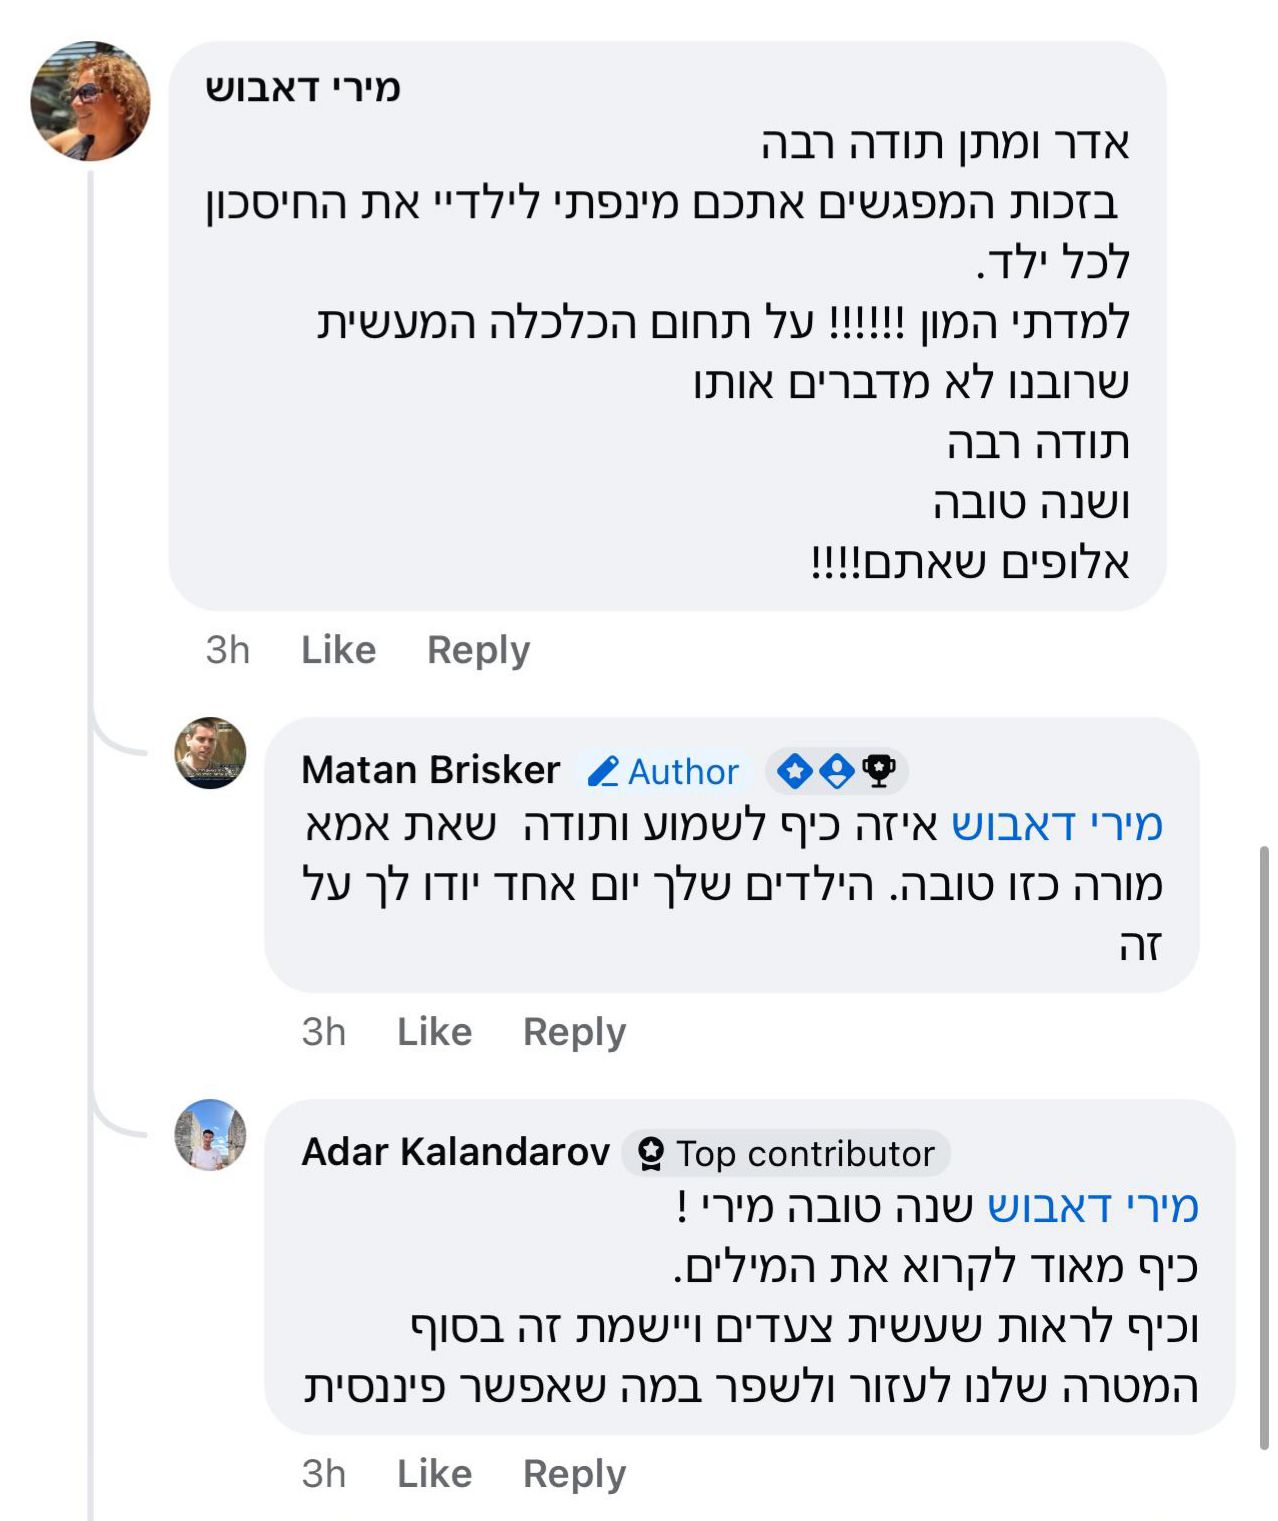Reply to the top comment by מירי דאבוש
Screen dimensions: 1278x1521
click(478, 650)
